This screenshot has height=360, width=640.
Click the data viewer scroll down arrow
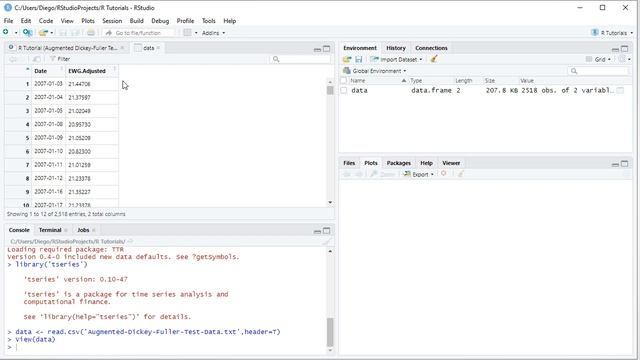tap(330, 202)
